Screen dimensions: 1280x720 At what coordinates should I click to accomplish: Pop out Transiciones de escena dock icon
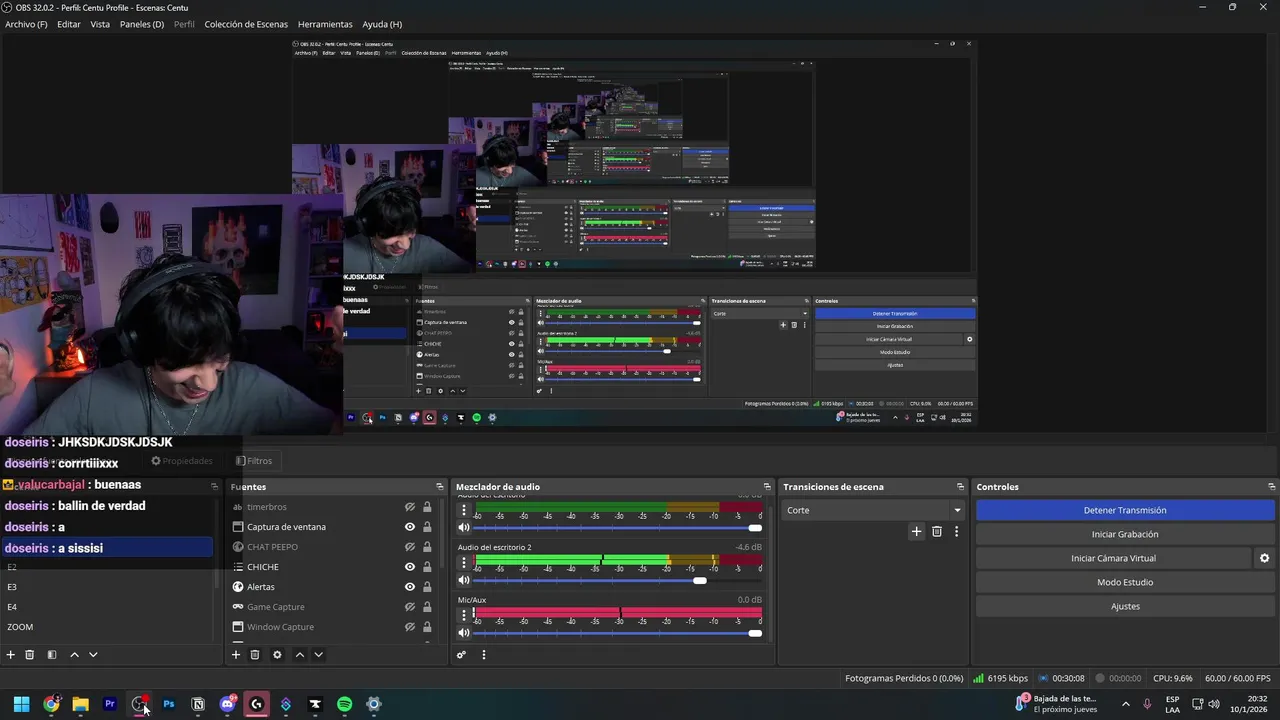point(962,487)
